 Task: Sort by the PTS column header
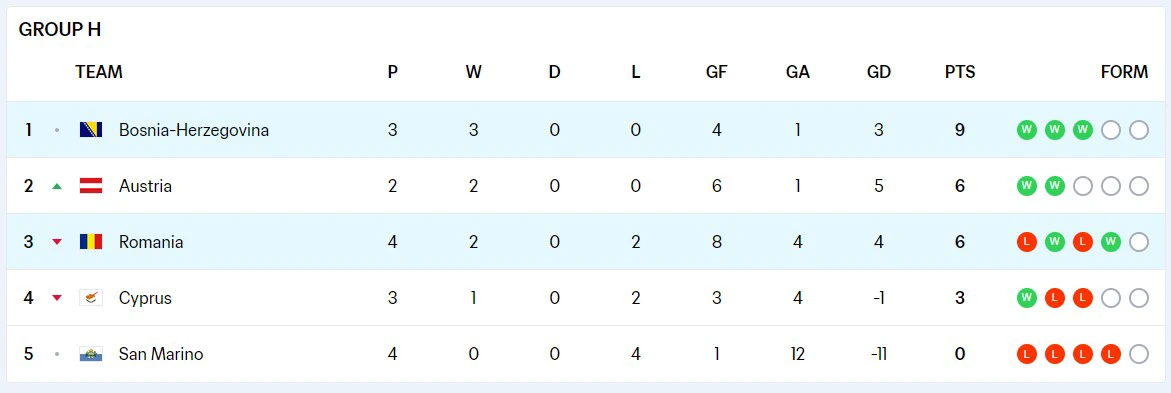[x=960, y=72]
